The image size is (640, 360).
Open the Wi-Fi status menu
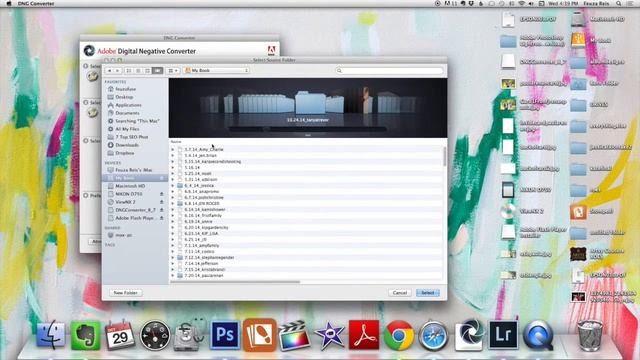tap(521, 3)
